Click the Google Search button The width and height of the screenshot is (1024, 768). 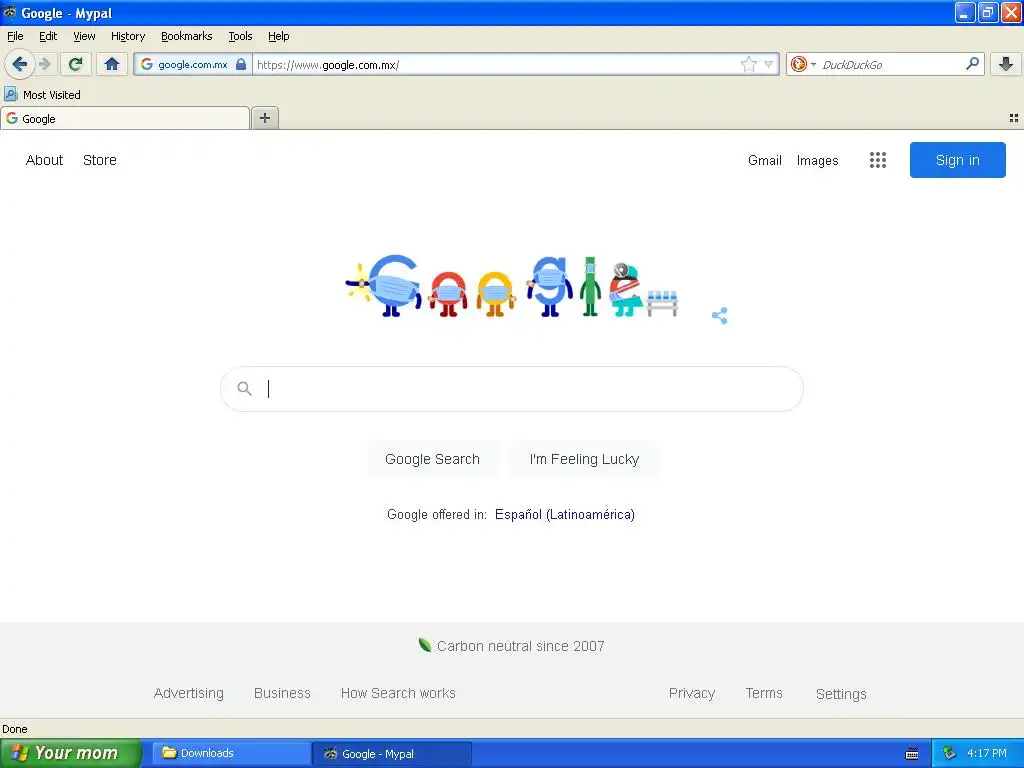[x=432, y=459]
